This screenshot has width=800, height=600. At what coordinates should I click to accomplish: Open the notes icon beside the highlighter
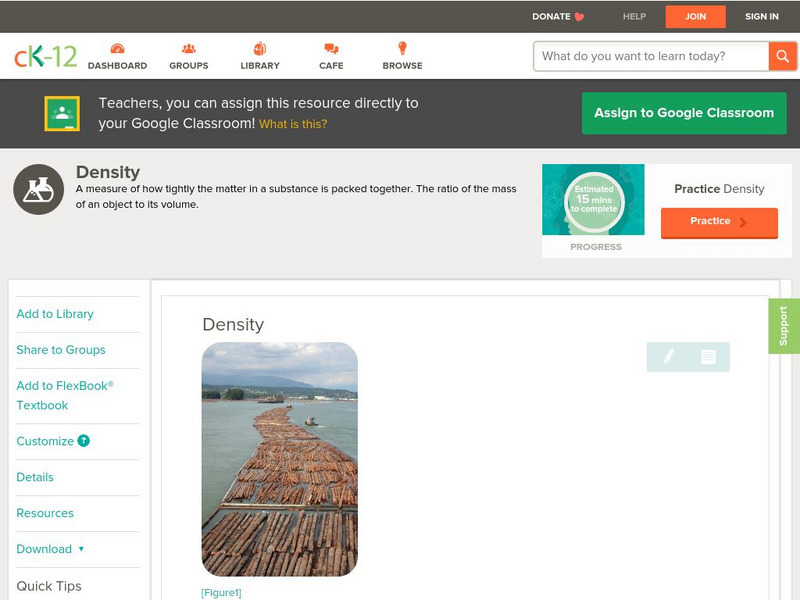(x=708, y=357)
